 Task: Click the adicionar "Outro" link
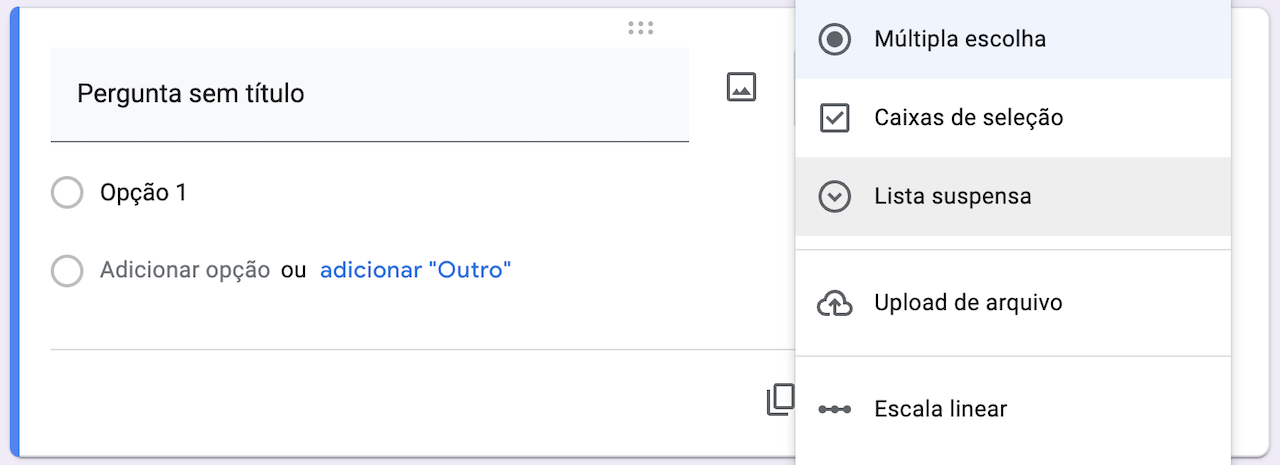(x=415, y=270)
